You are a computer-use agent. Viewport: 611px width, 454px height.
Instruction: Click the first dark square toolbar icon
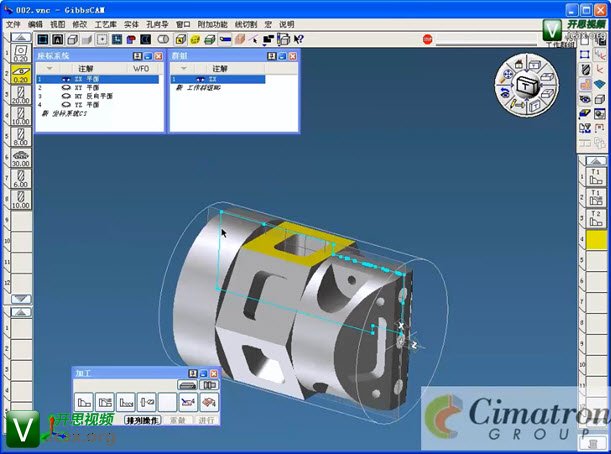[x=42, y=39]
